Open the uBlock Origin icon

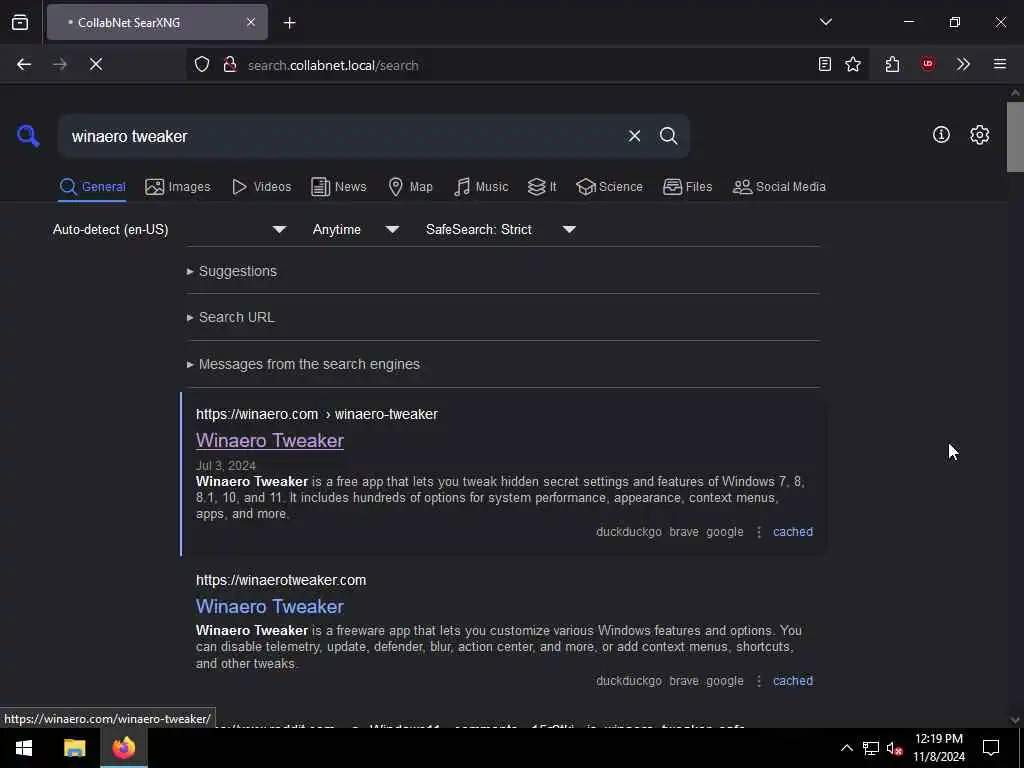(928, 64)
